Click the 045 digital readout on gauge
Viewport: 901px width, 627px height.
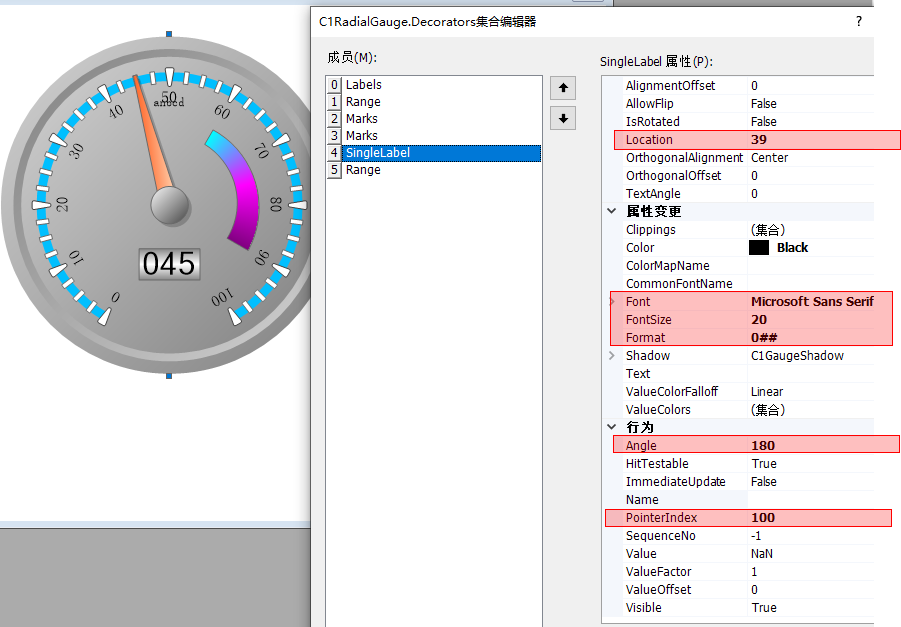tap(169, 264)
